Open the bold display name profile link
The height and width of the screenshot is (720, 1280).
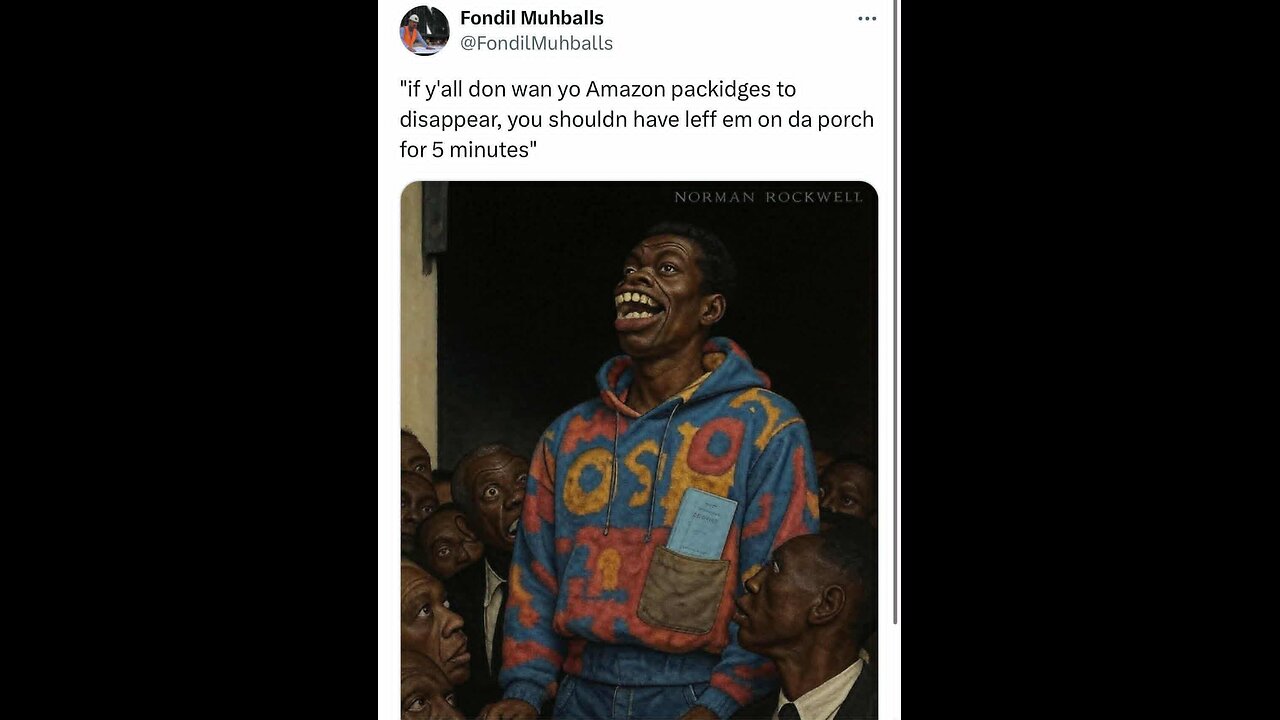532,18
